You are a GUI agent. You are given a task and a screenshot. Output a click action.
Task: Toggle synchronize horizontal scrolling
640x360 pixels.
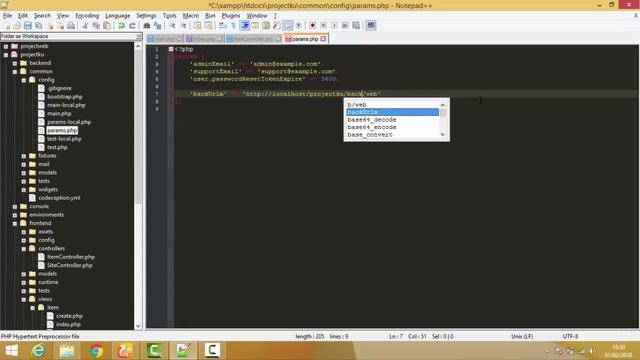tap(208, 25)
